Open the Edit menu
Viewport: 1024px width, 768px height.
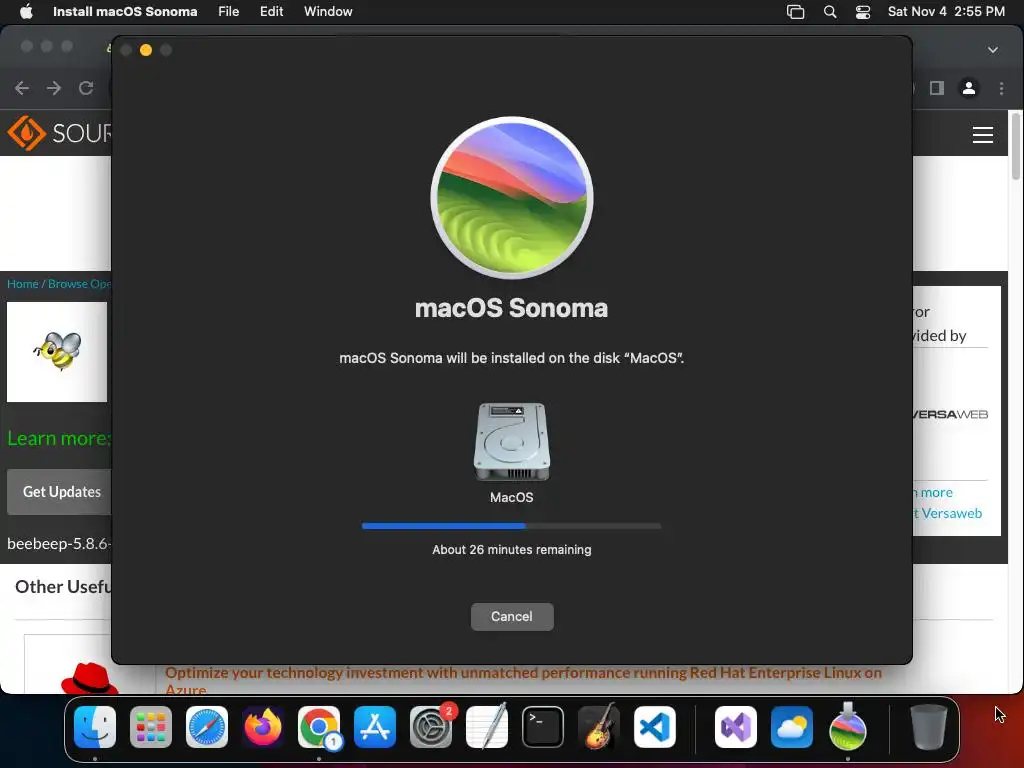click(272, 11)
